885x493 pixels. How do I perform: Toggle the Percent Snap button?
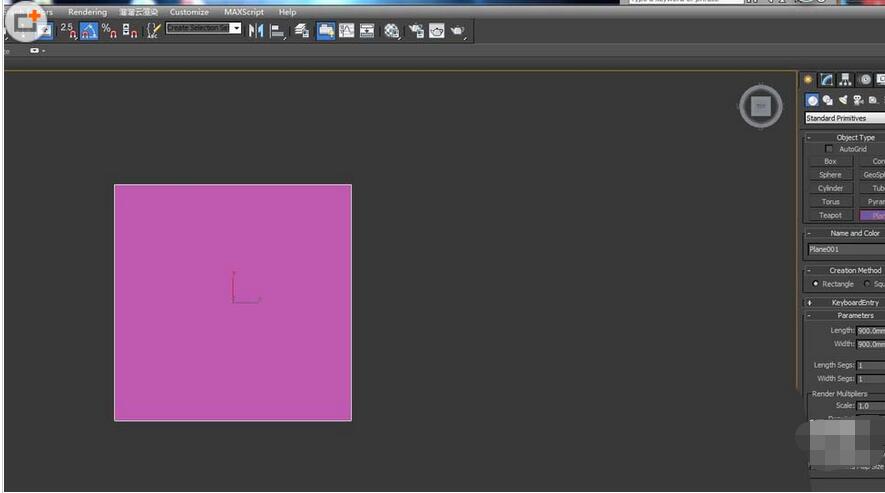pyautogui.click(x=109, y=30)
